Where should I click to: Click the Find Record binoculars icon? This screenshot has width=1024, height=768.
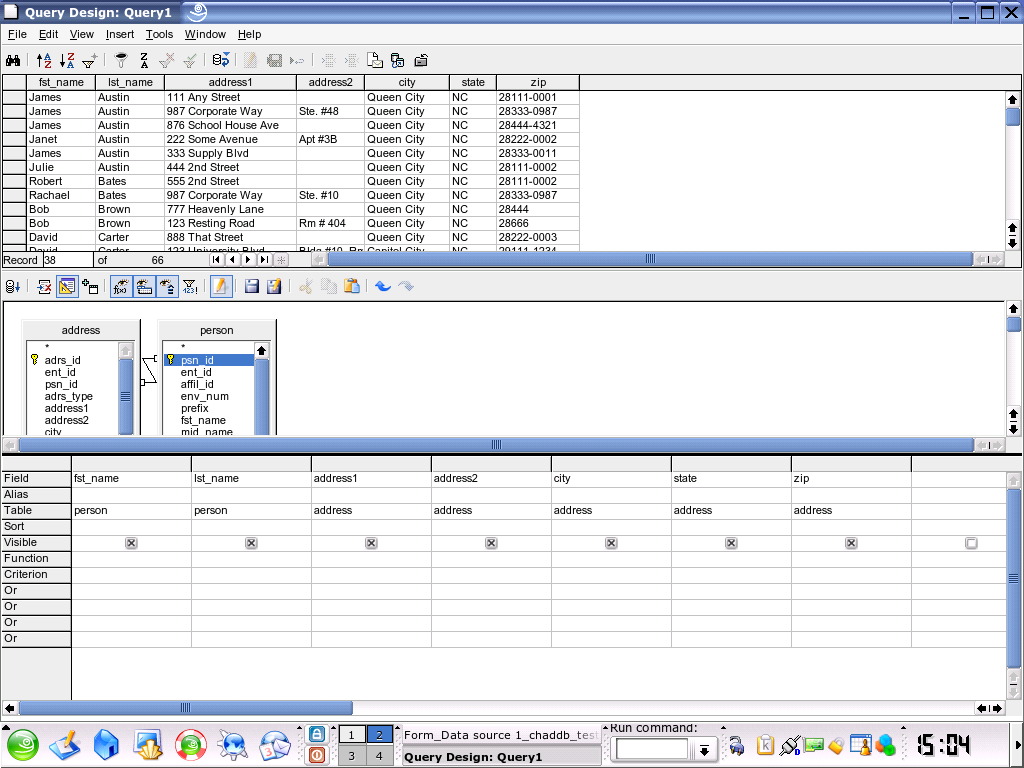(x=14, y=60)
